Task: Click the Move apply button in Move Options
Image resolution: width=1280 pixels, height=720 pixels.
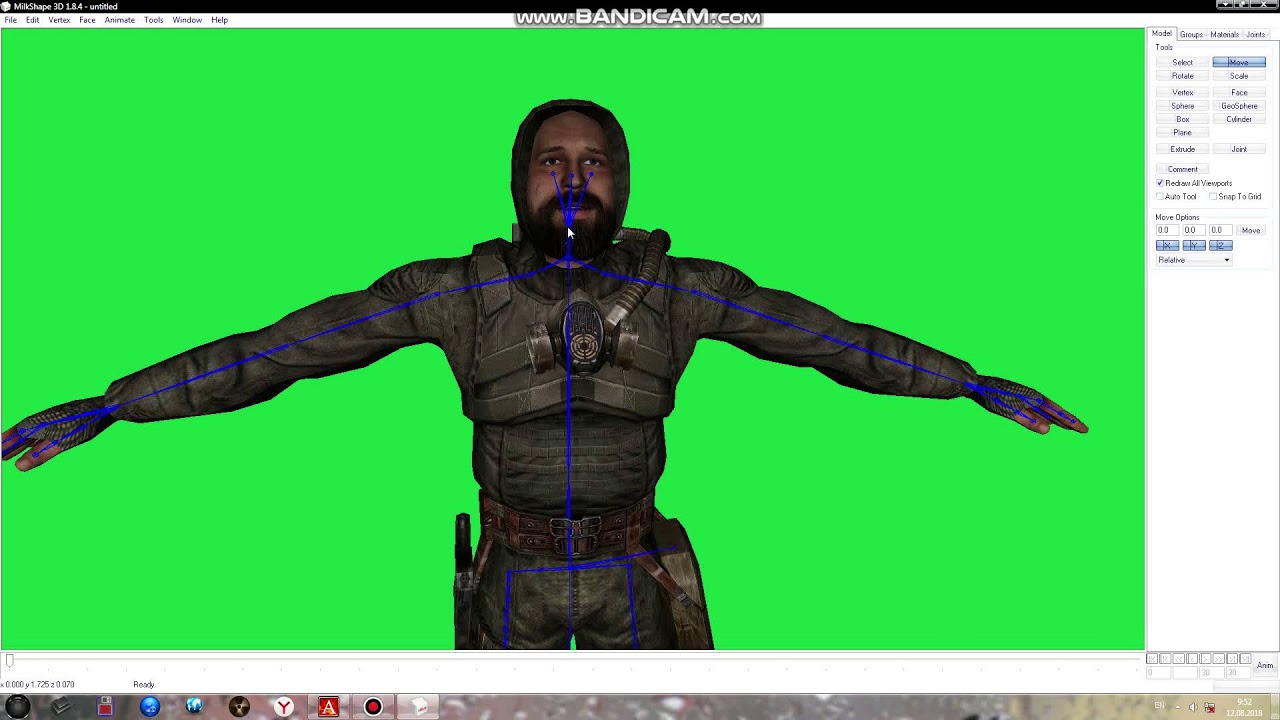Action: (1251, 231)
